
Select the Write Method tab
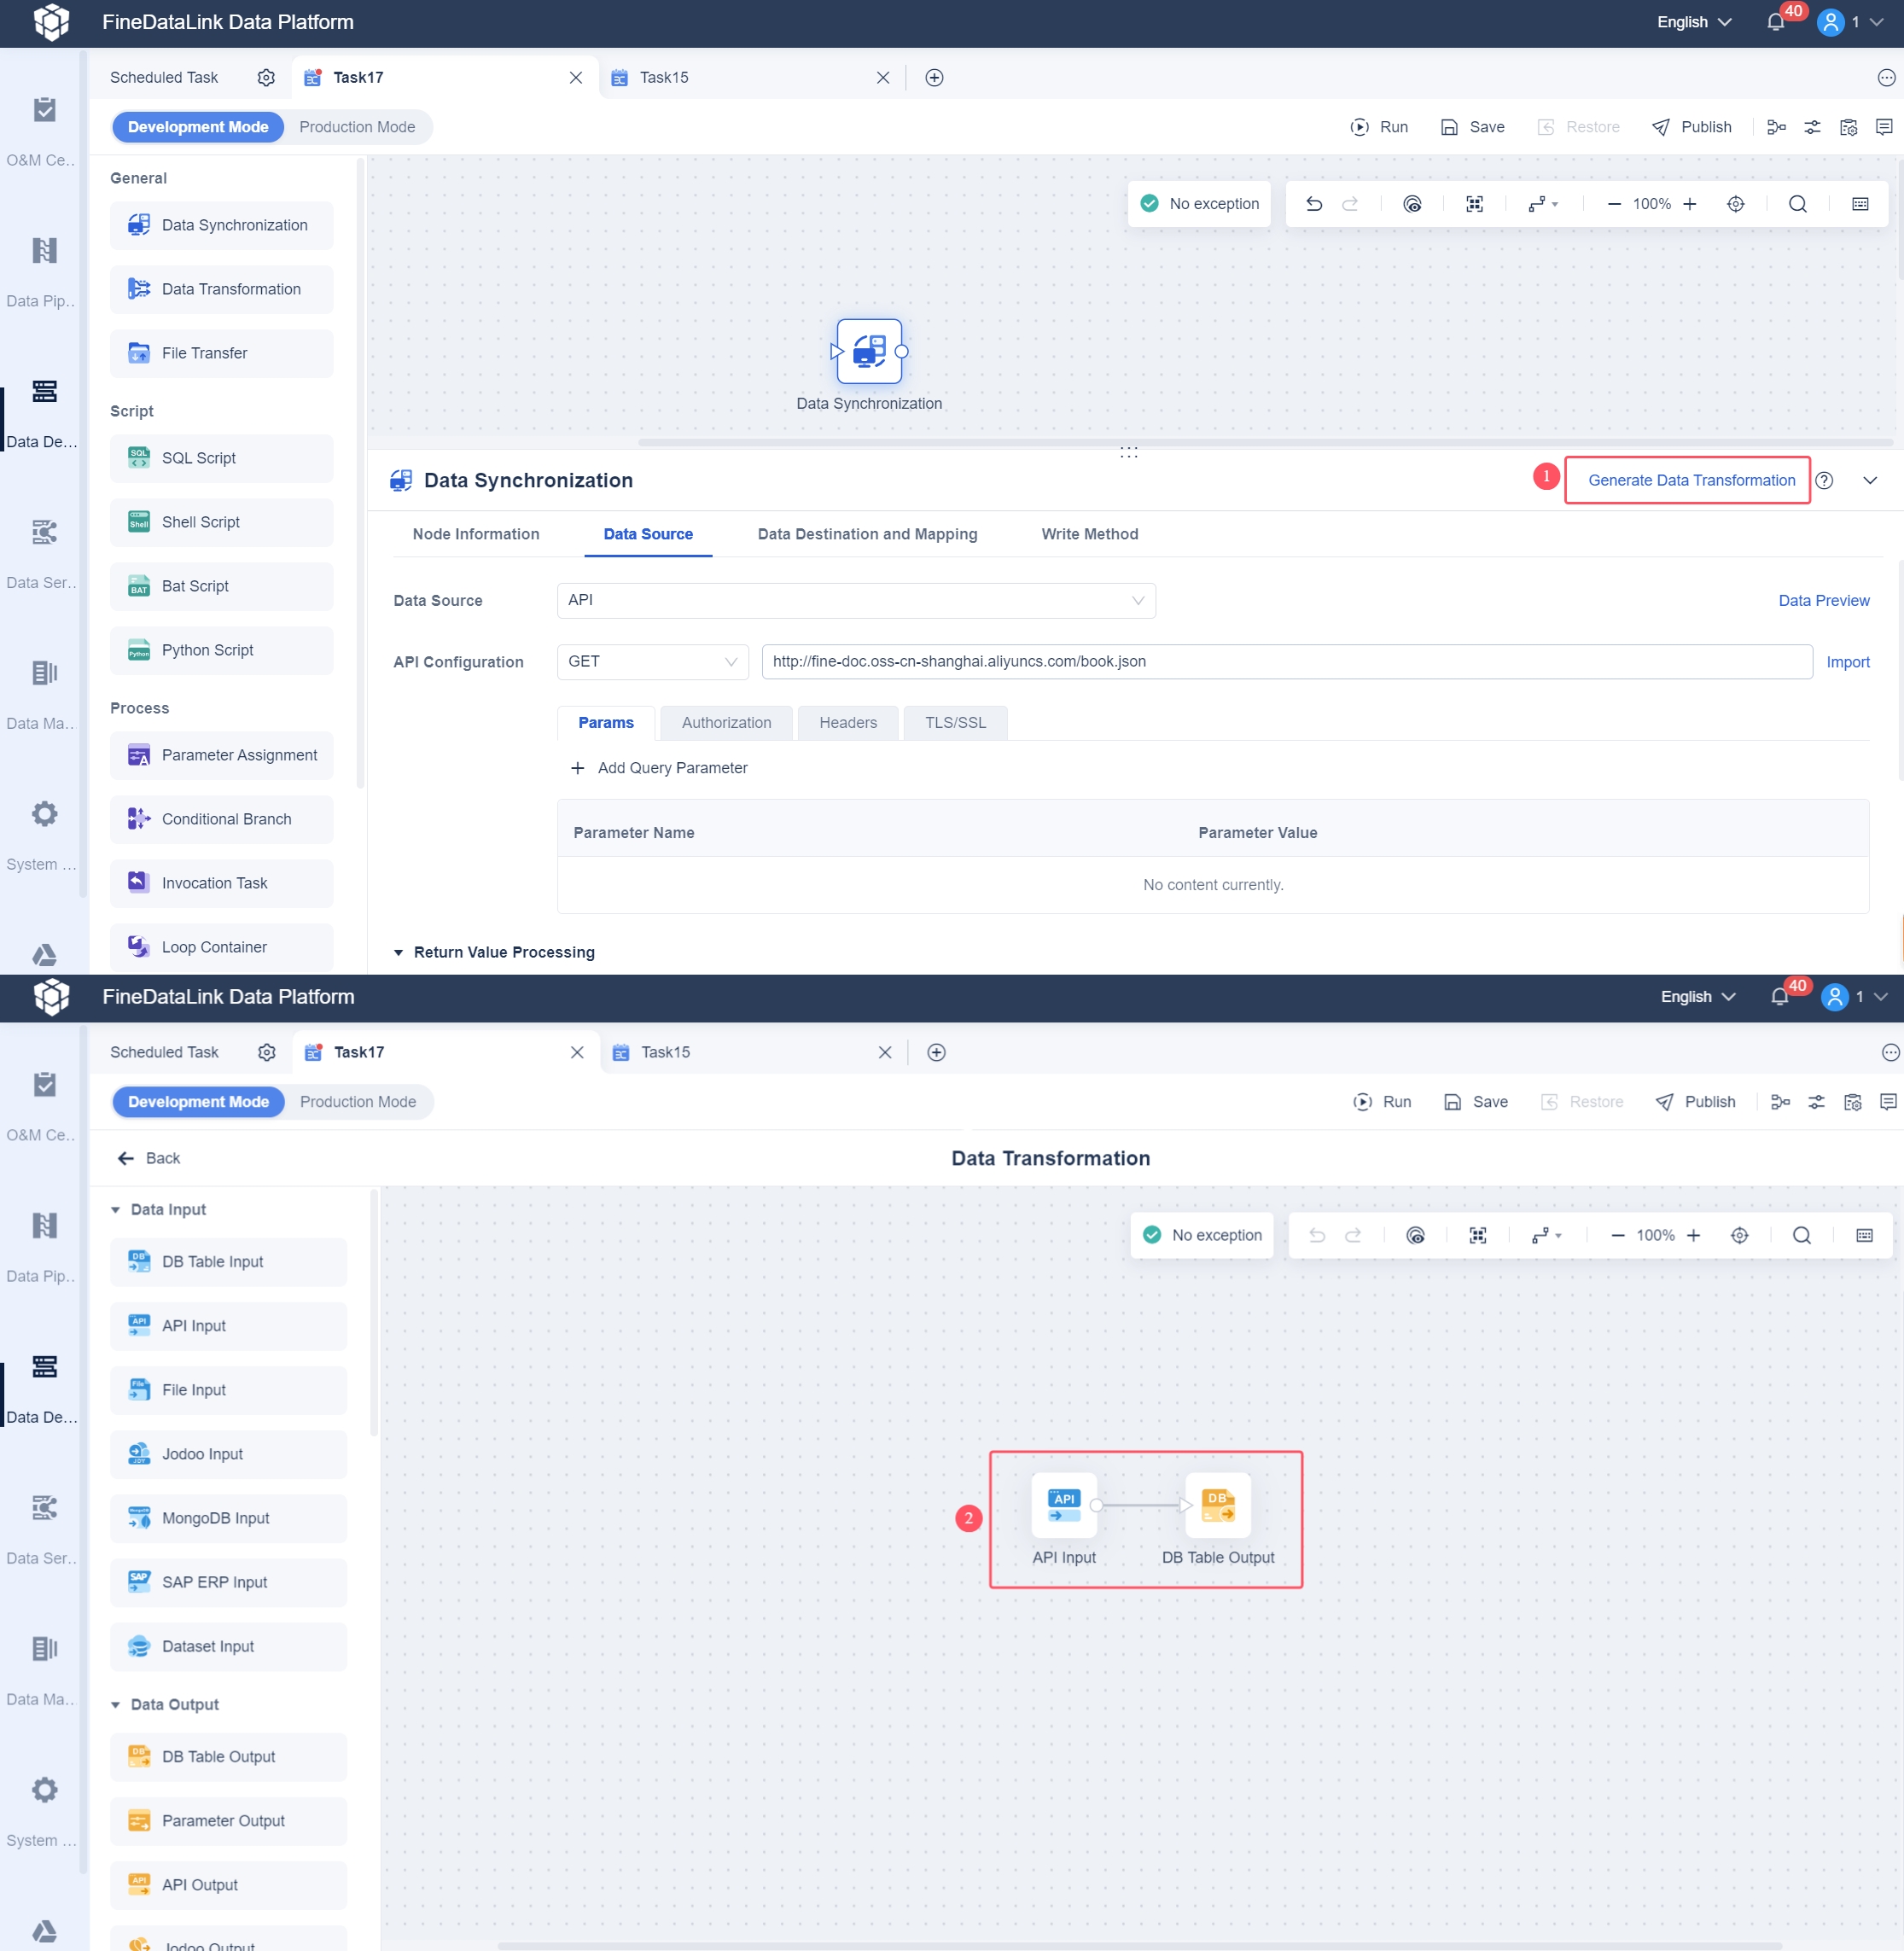tap(1089, 534)
